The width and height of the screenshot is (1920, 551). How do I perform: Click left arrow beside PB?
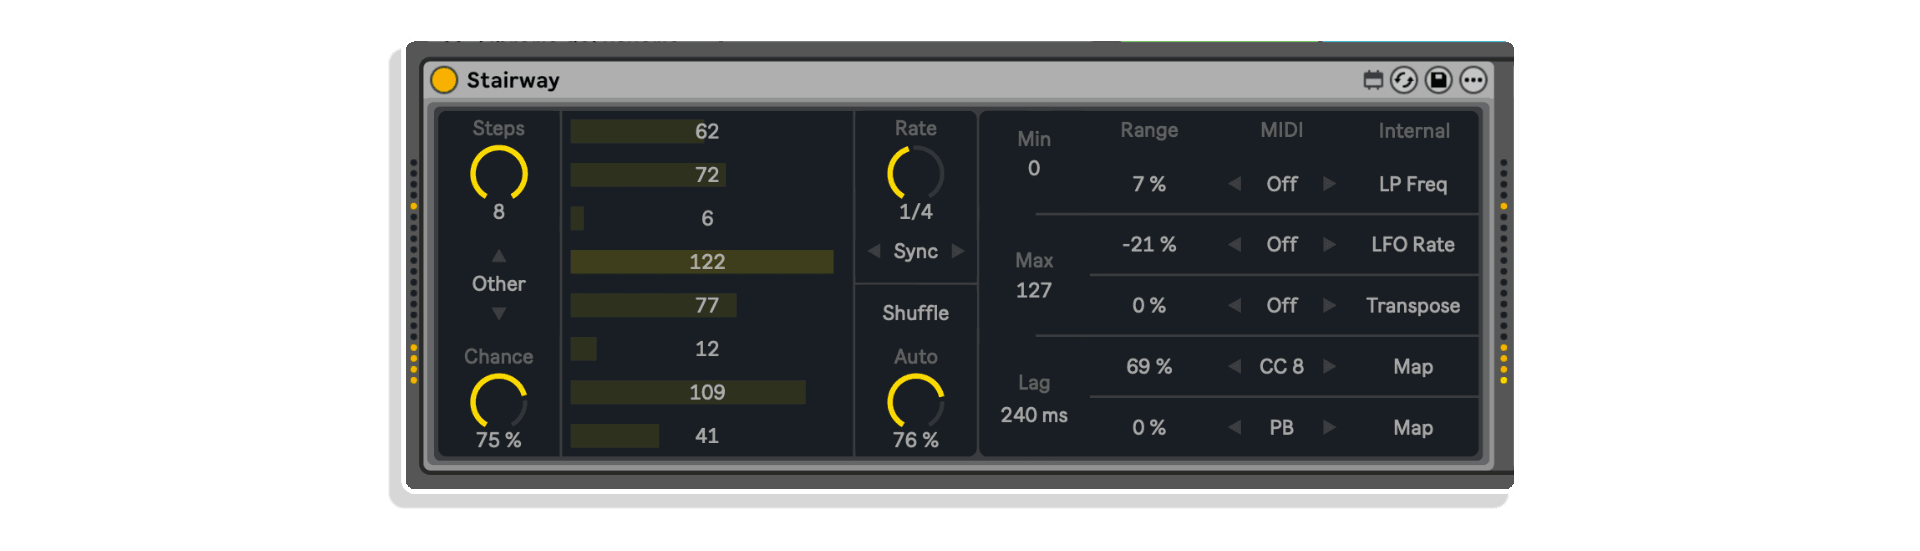tap(1235, 428)
